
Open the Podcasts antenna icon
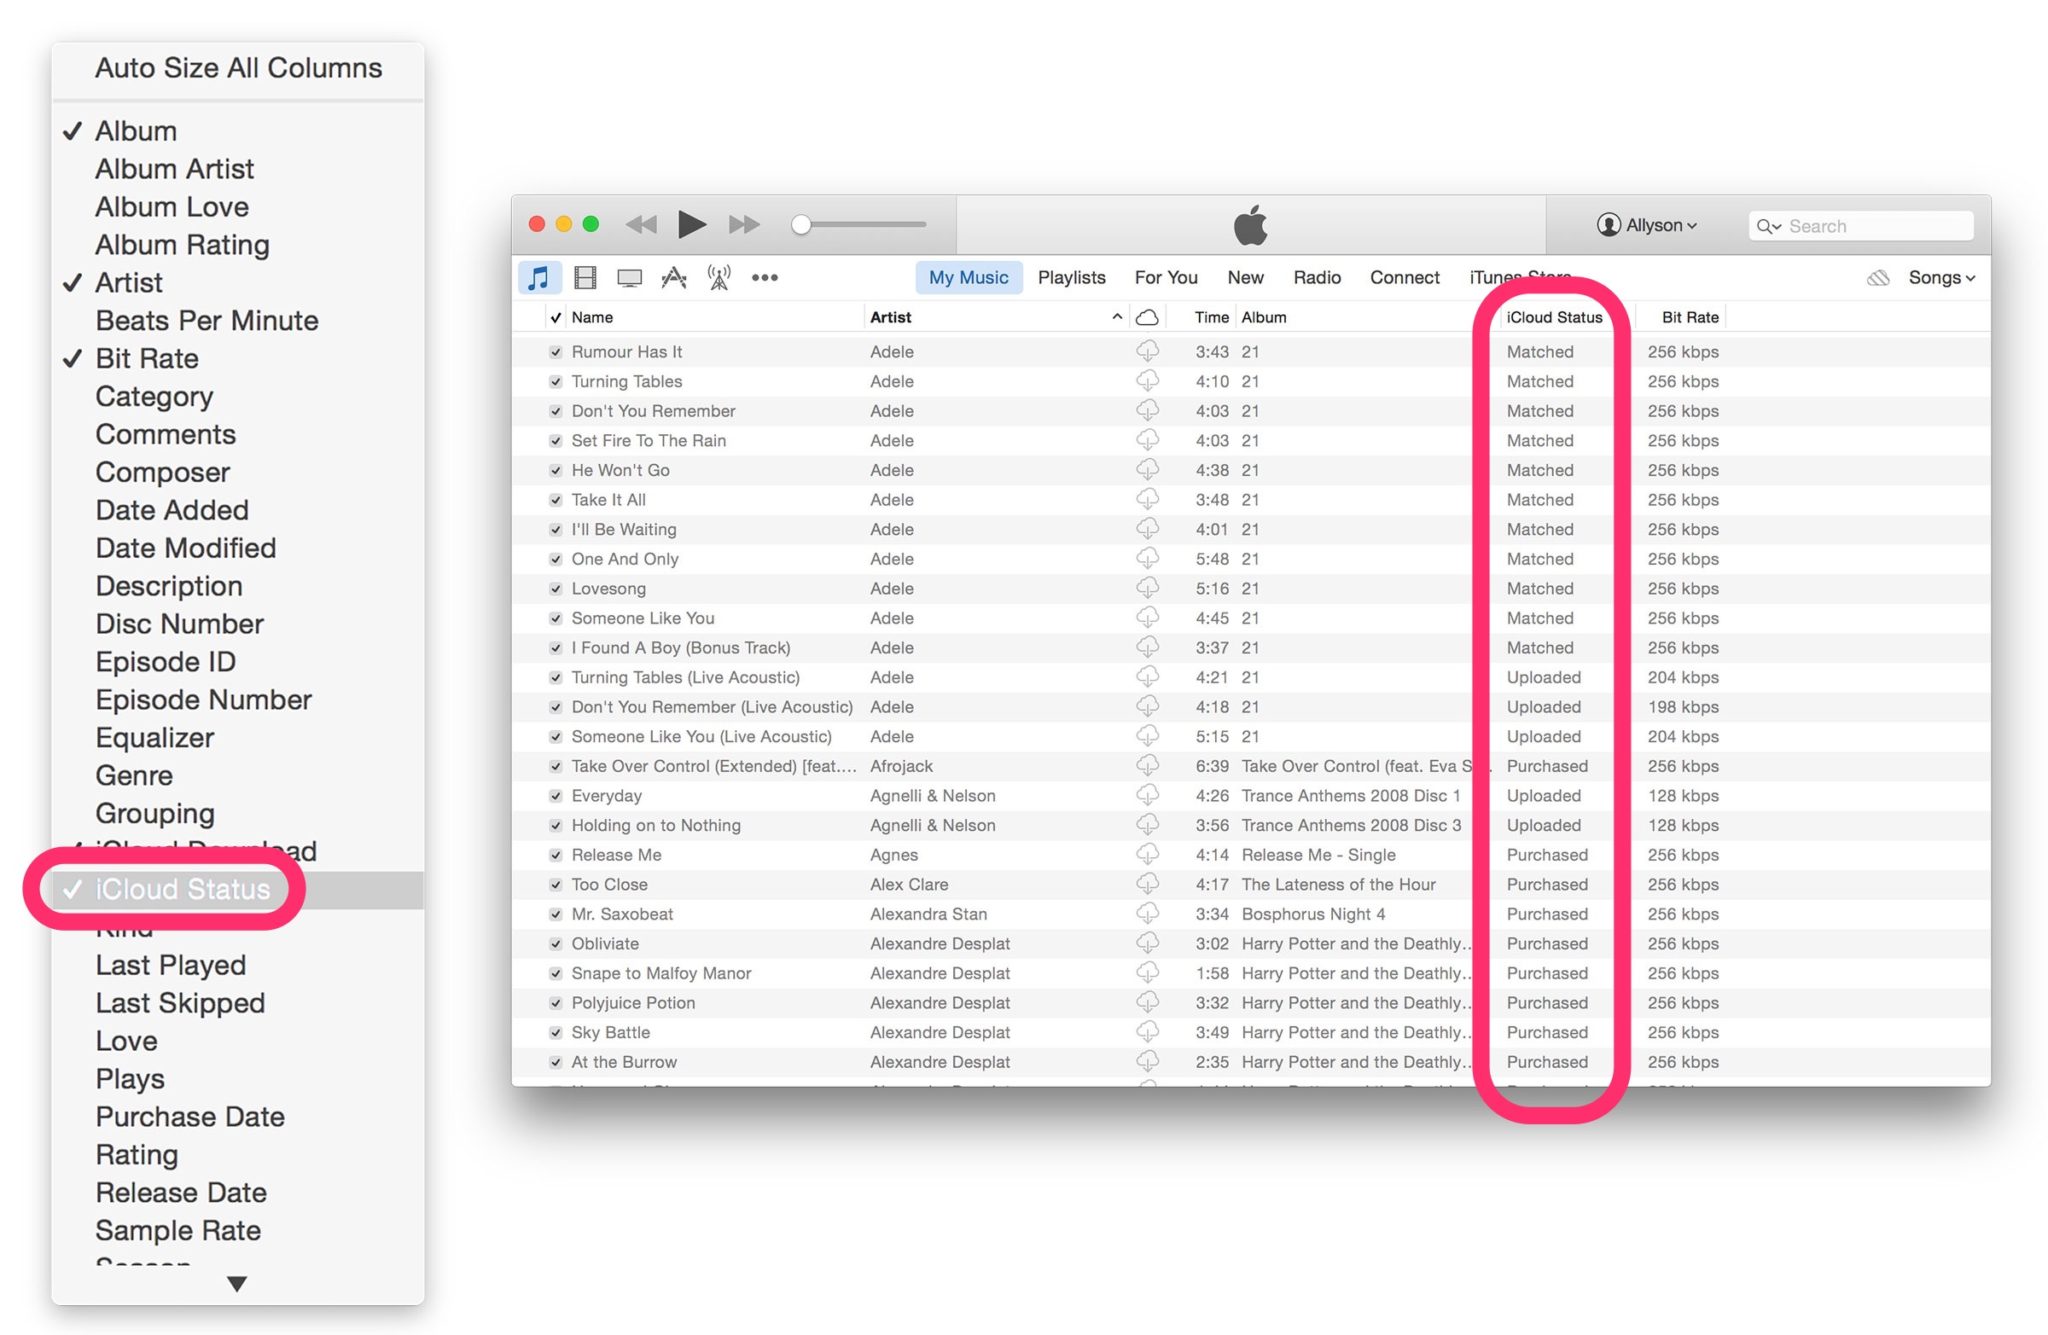[718, 277]
